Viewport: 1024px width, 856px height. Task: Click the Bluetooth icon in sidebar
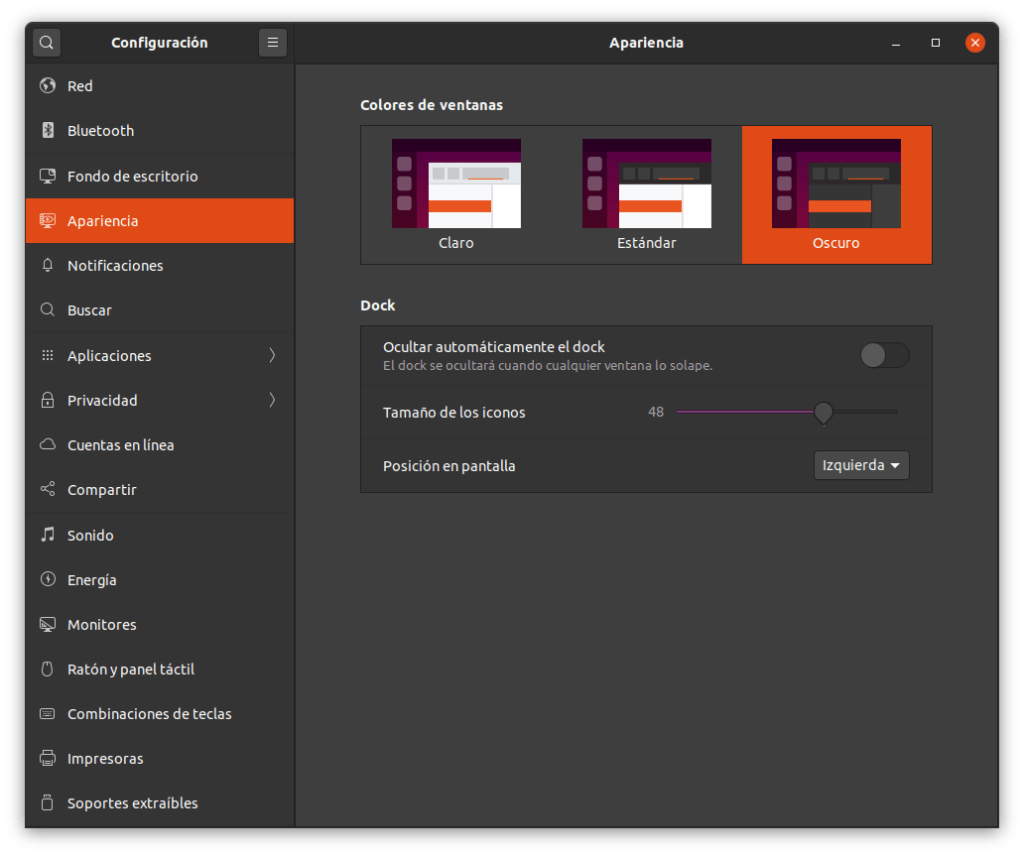(47, 131)
